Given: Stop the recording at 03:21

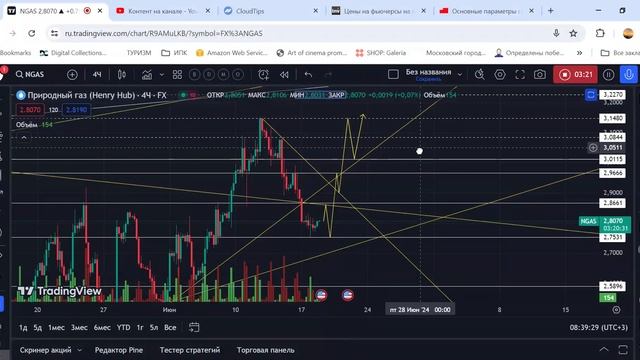Looking at the screenshot, I should point(575,75).
